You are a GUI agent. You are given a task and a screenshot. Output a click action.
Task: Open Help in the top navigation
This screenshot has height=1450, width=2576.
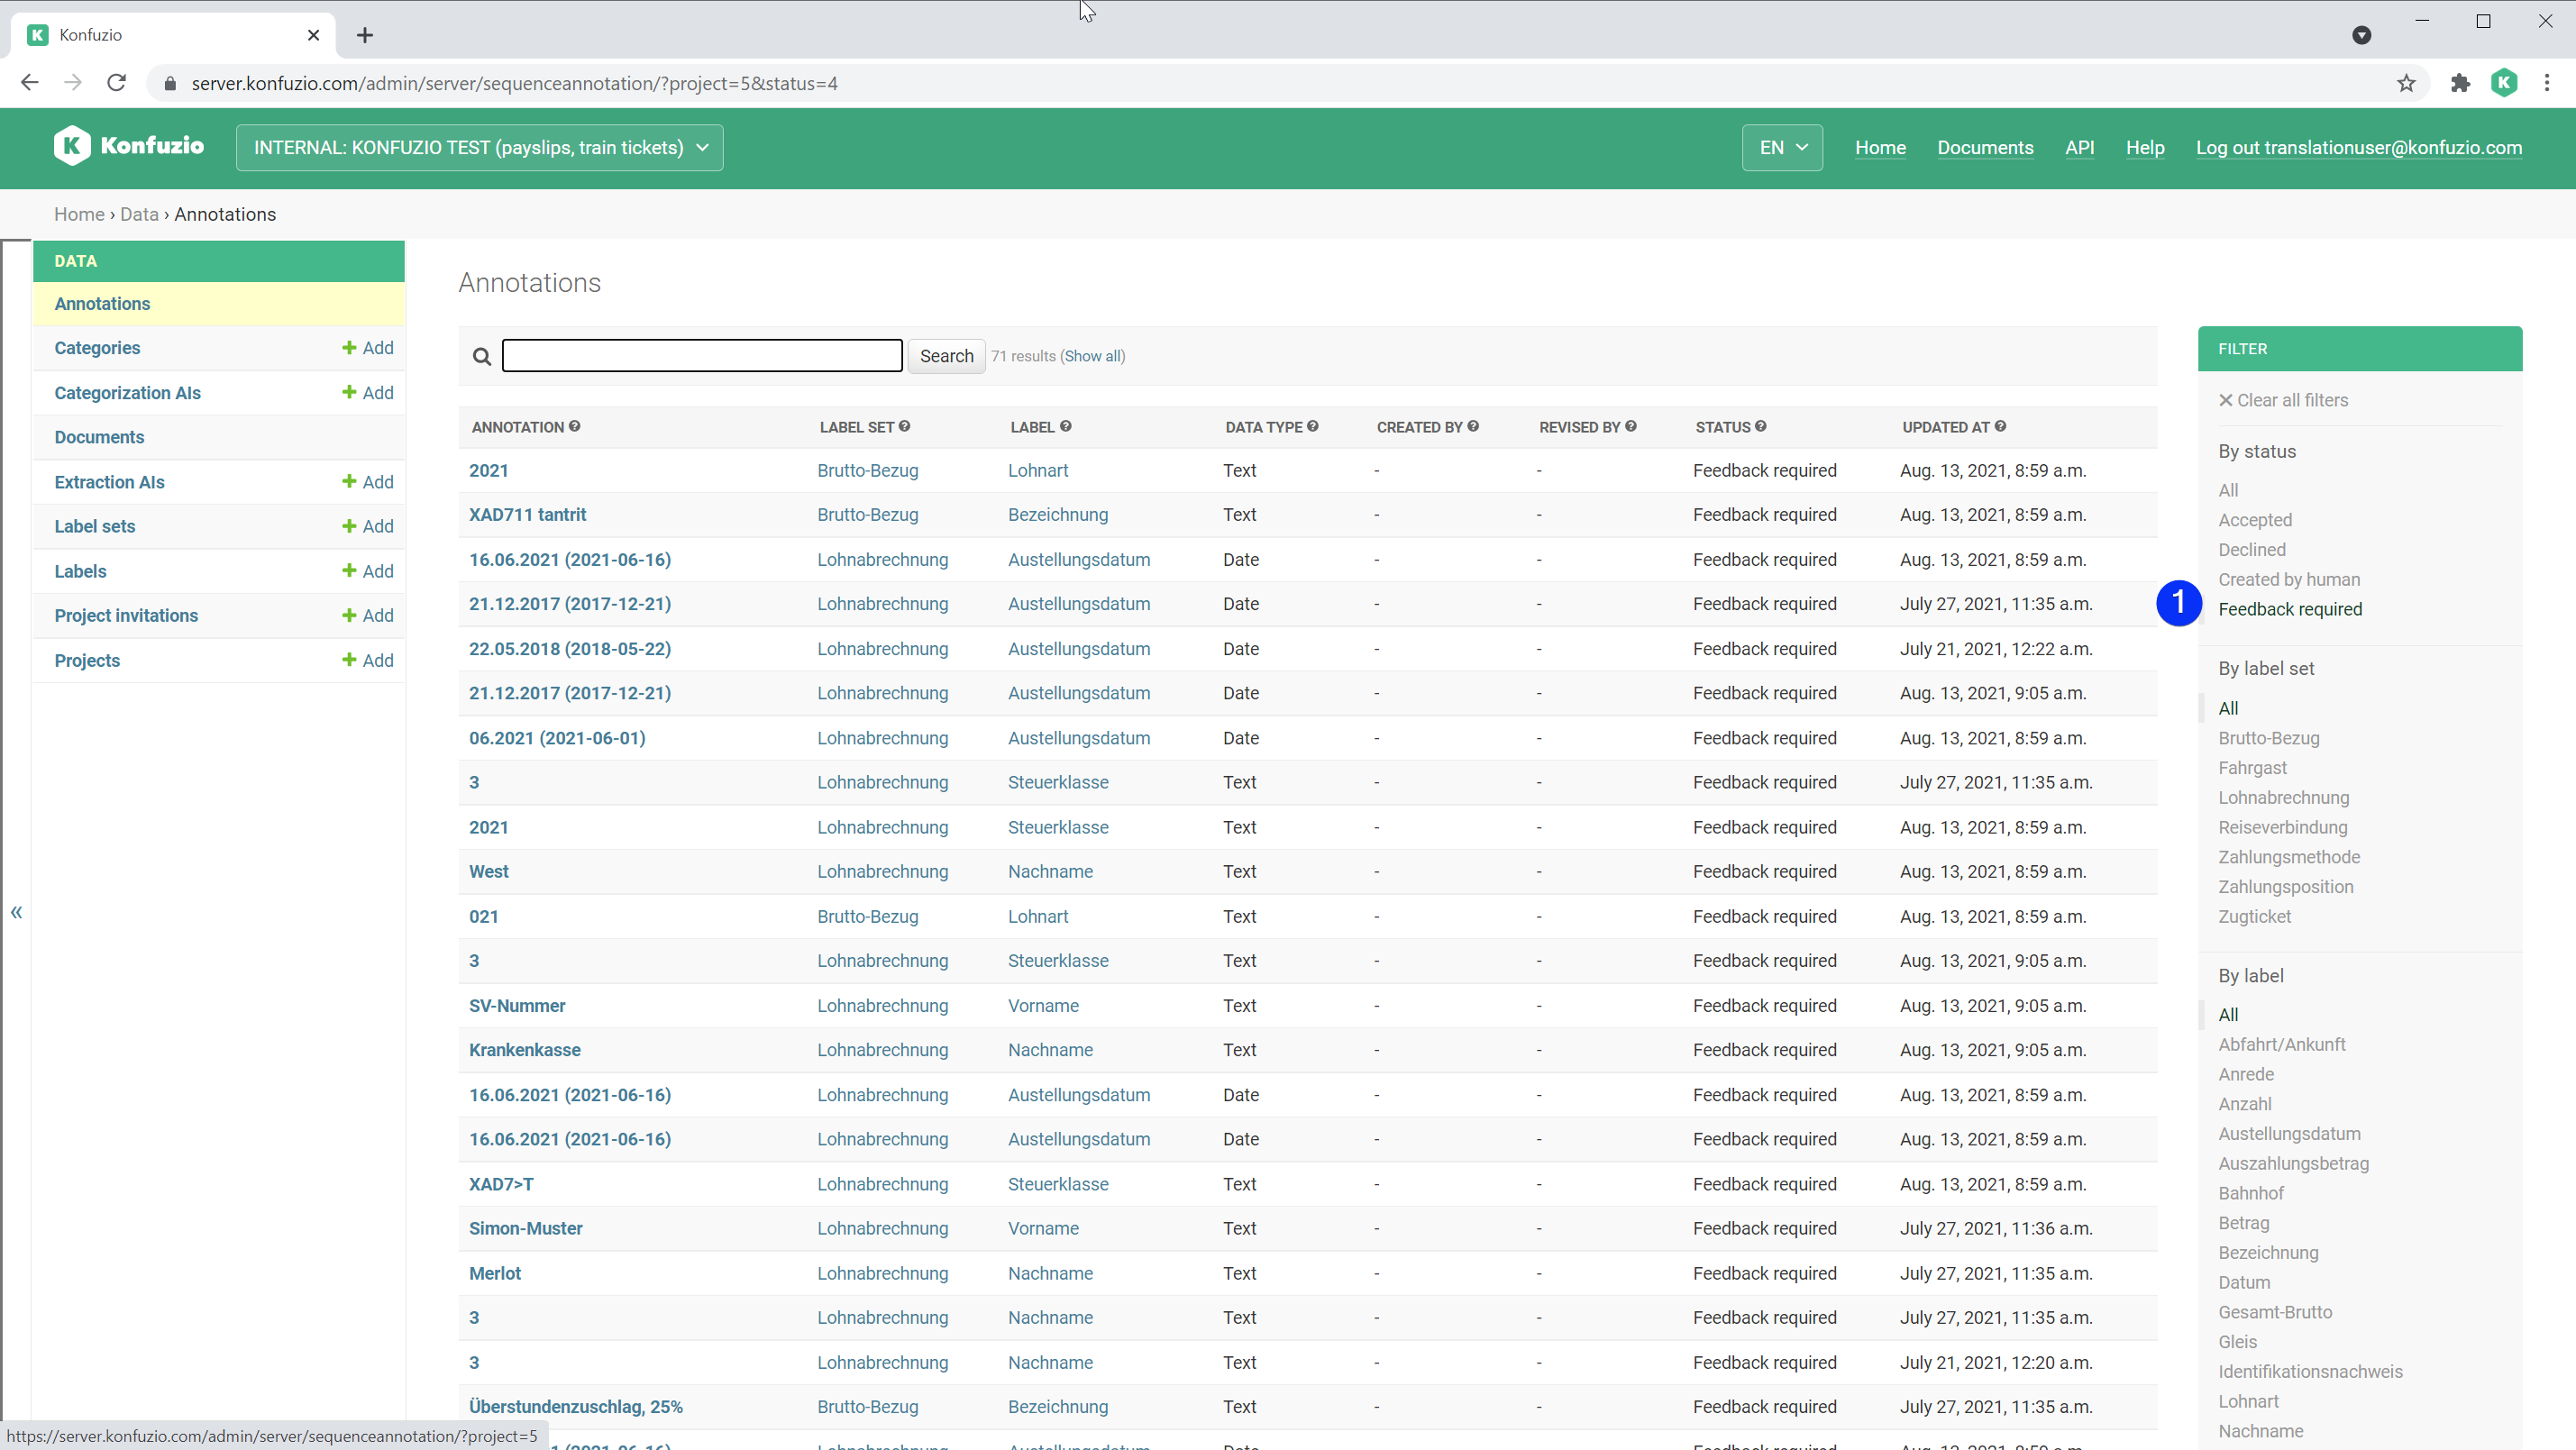pos(2145,147)
